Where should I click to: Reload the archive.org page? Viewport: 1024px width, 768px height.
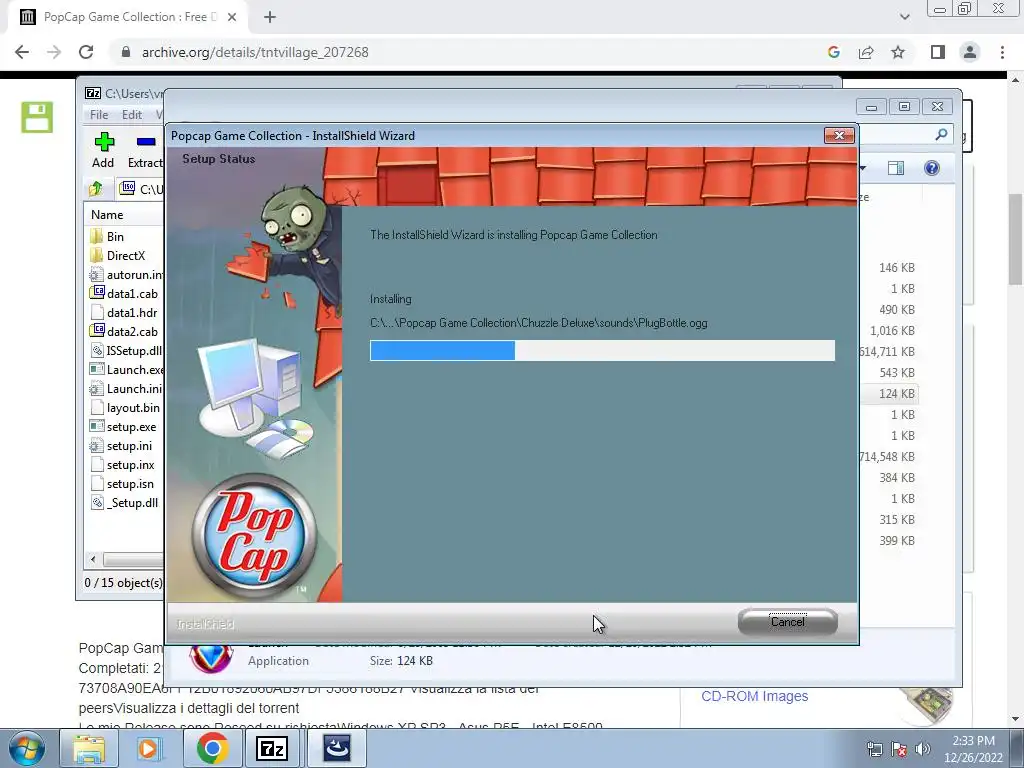[x=86, y=52]
